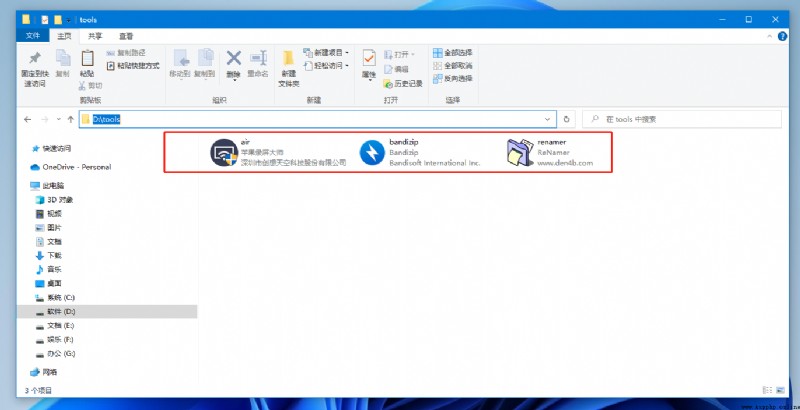
Task: Open the 下载 folder in sidebar
Action: 48,255
